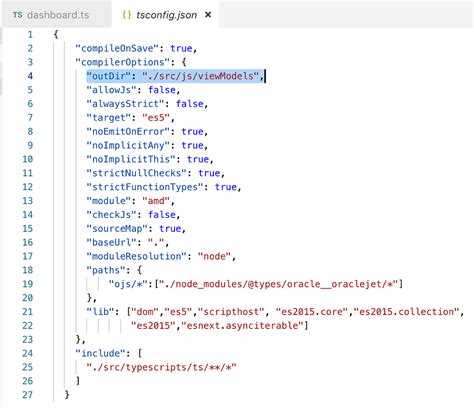The image size is (474, 408).
Task: Click the "strictNullChecks" key
Action: click(137, 173)
